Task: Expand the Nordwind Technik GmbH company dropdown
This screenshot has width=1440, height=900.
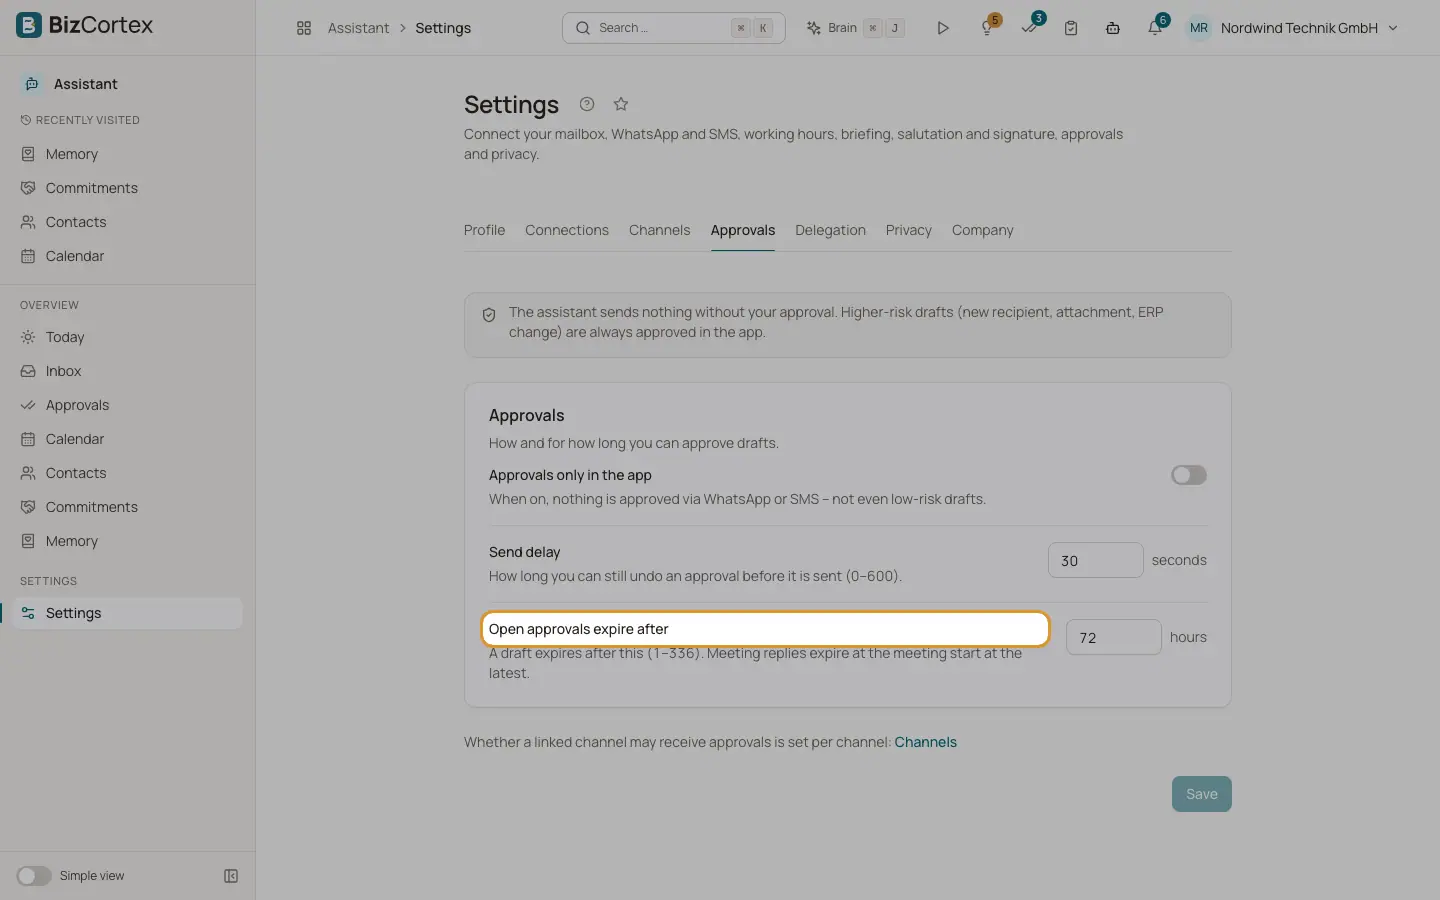Action: pos(1309,28)
